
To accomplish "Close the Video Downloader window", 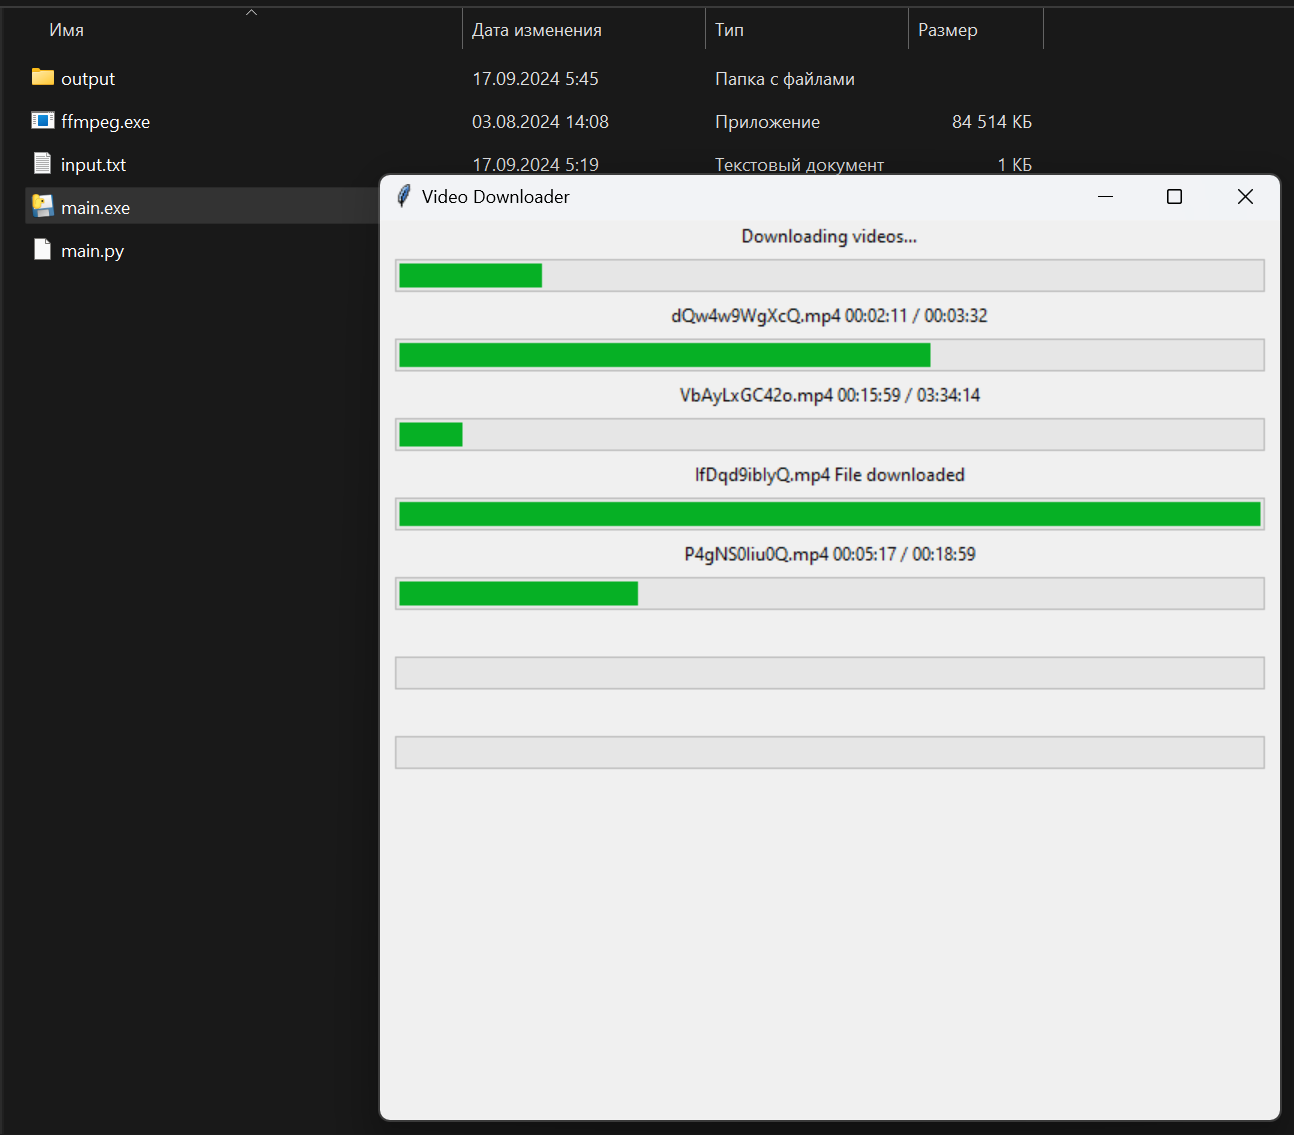I will pos(1245,197).
